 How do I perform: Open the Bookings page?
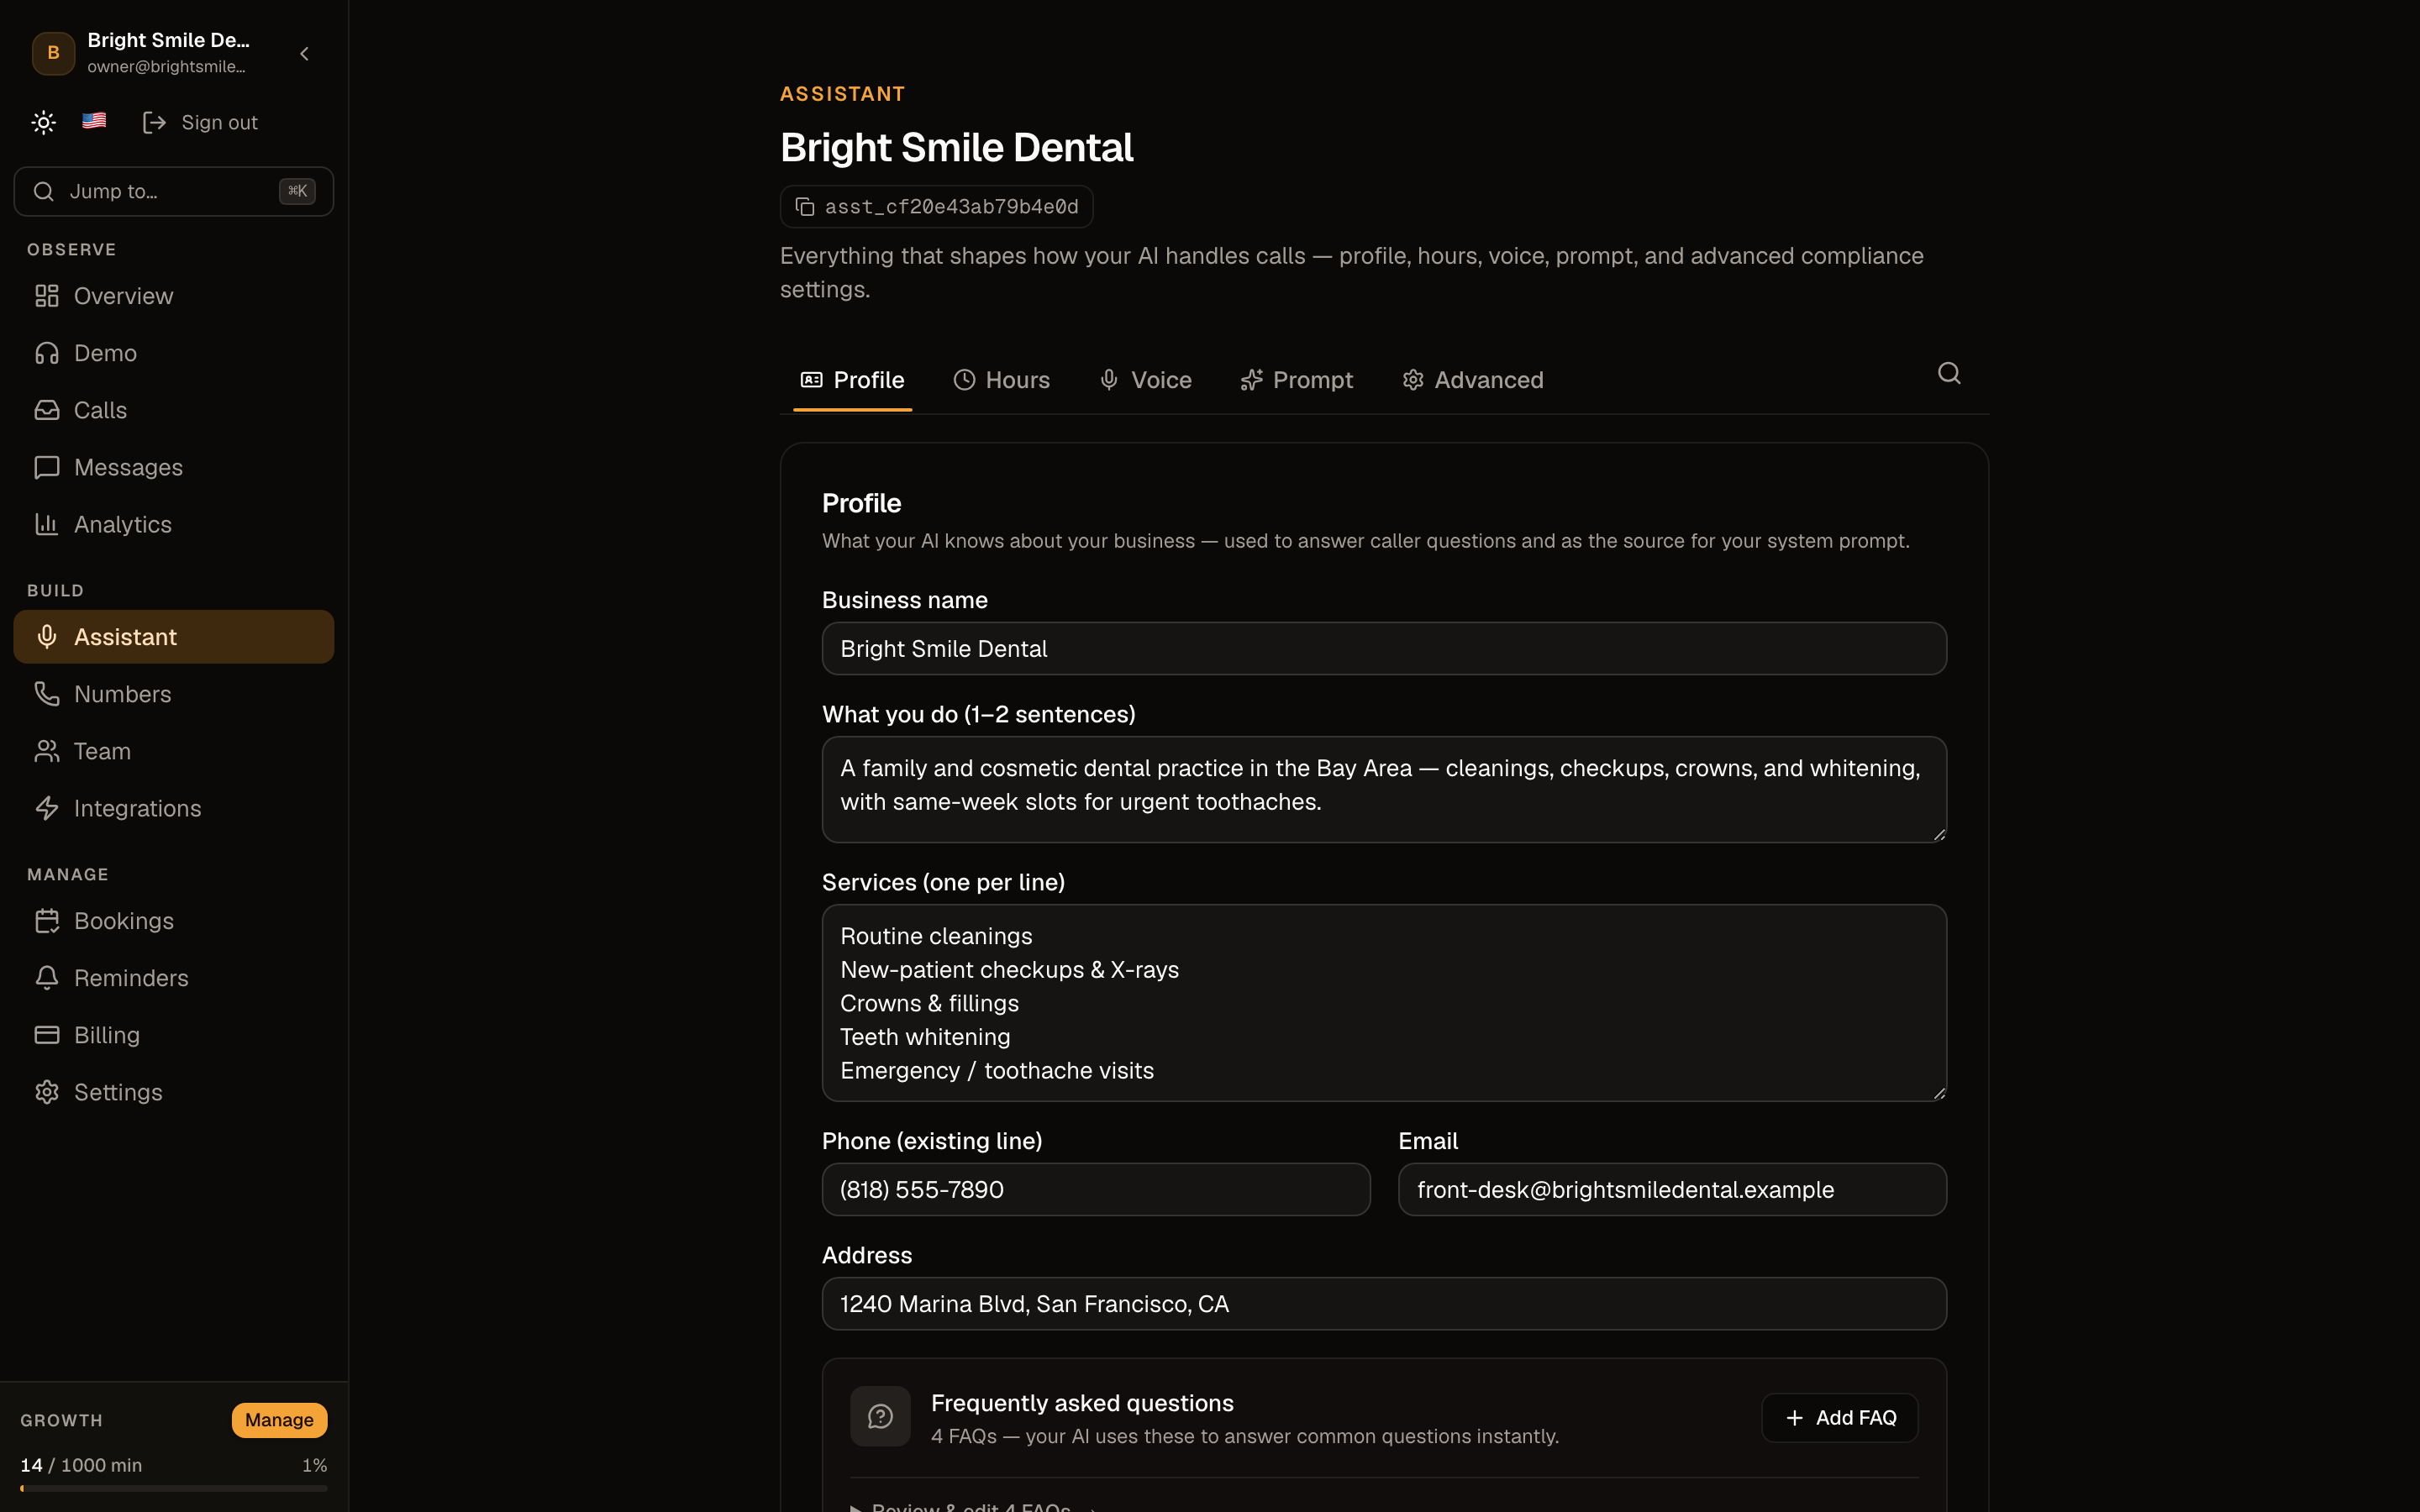tap(174, 921)
